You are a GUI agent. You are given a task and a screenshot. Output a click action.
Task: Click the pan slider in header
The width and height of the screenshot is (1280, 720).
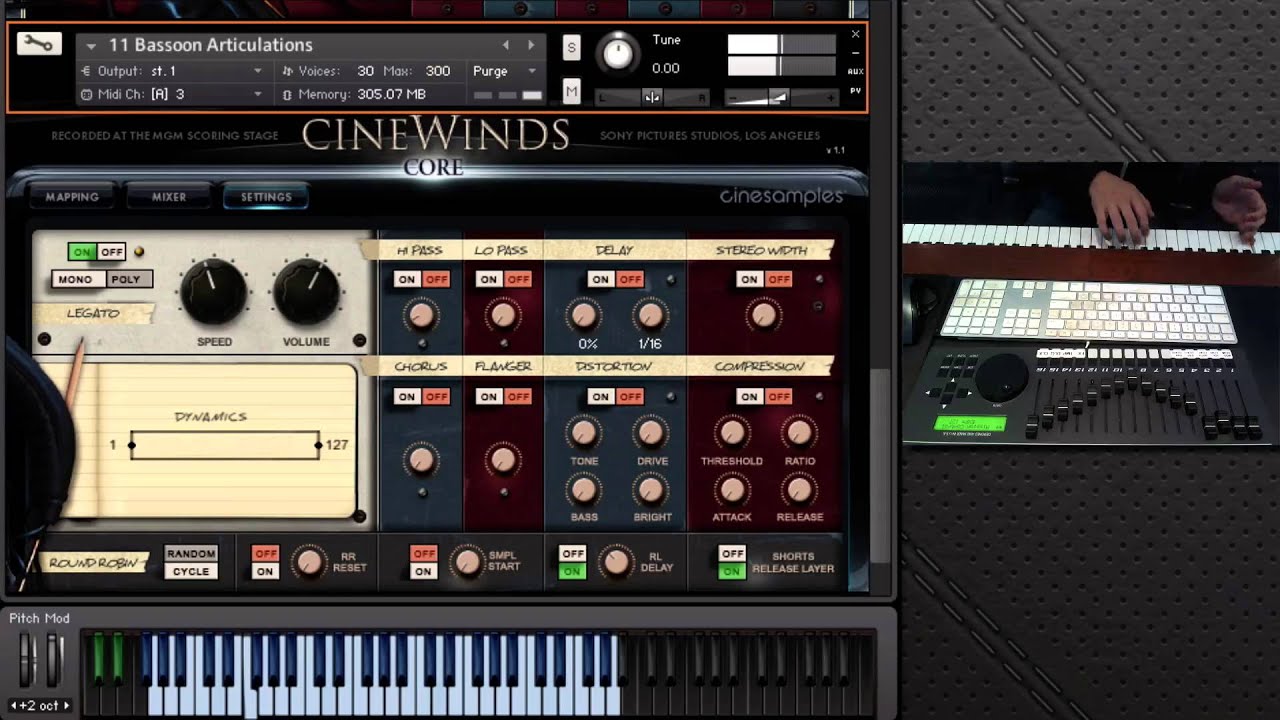[x=652, y=97]
